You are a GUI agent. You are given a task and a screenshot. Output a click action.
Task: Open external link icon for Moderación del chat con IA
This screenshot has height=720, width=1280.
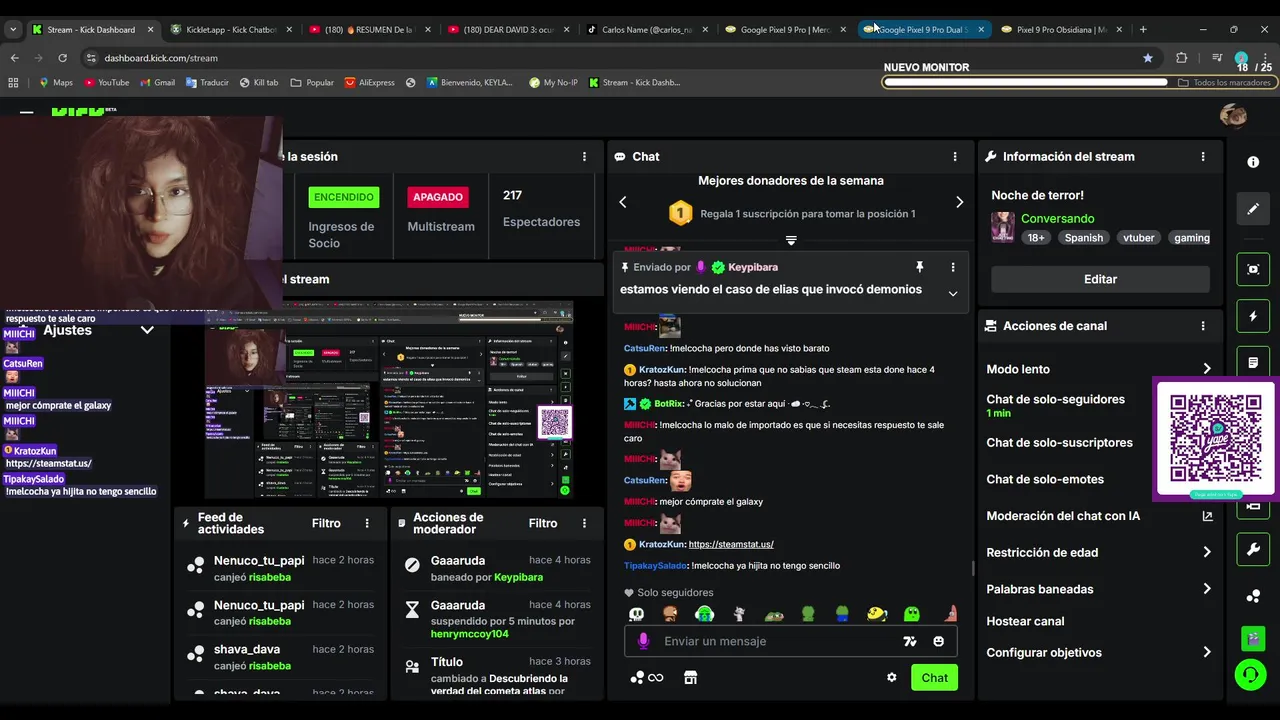(1207, 516)
